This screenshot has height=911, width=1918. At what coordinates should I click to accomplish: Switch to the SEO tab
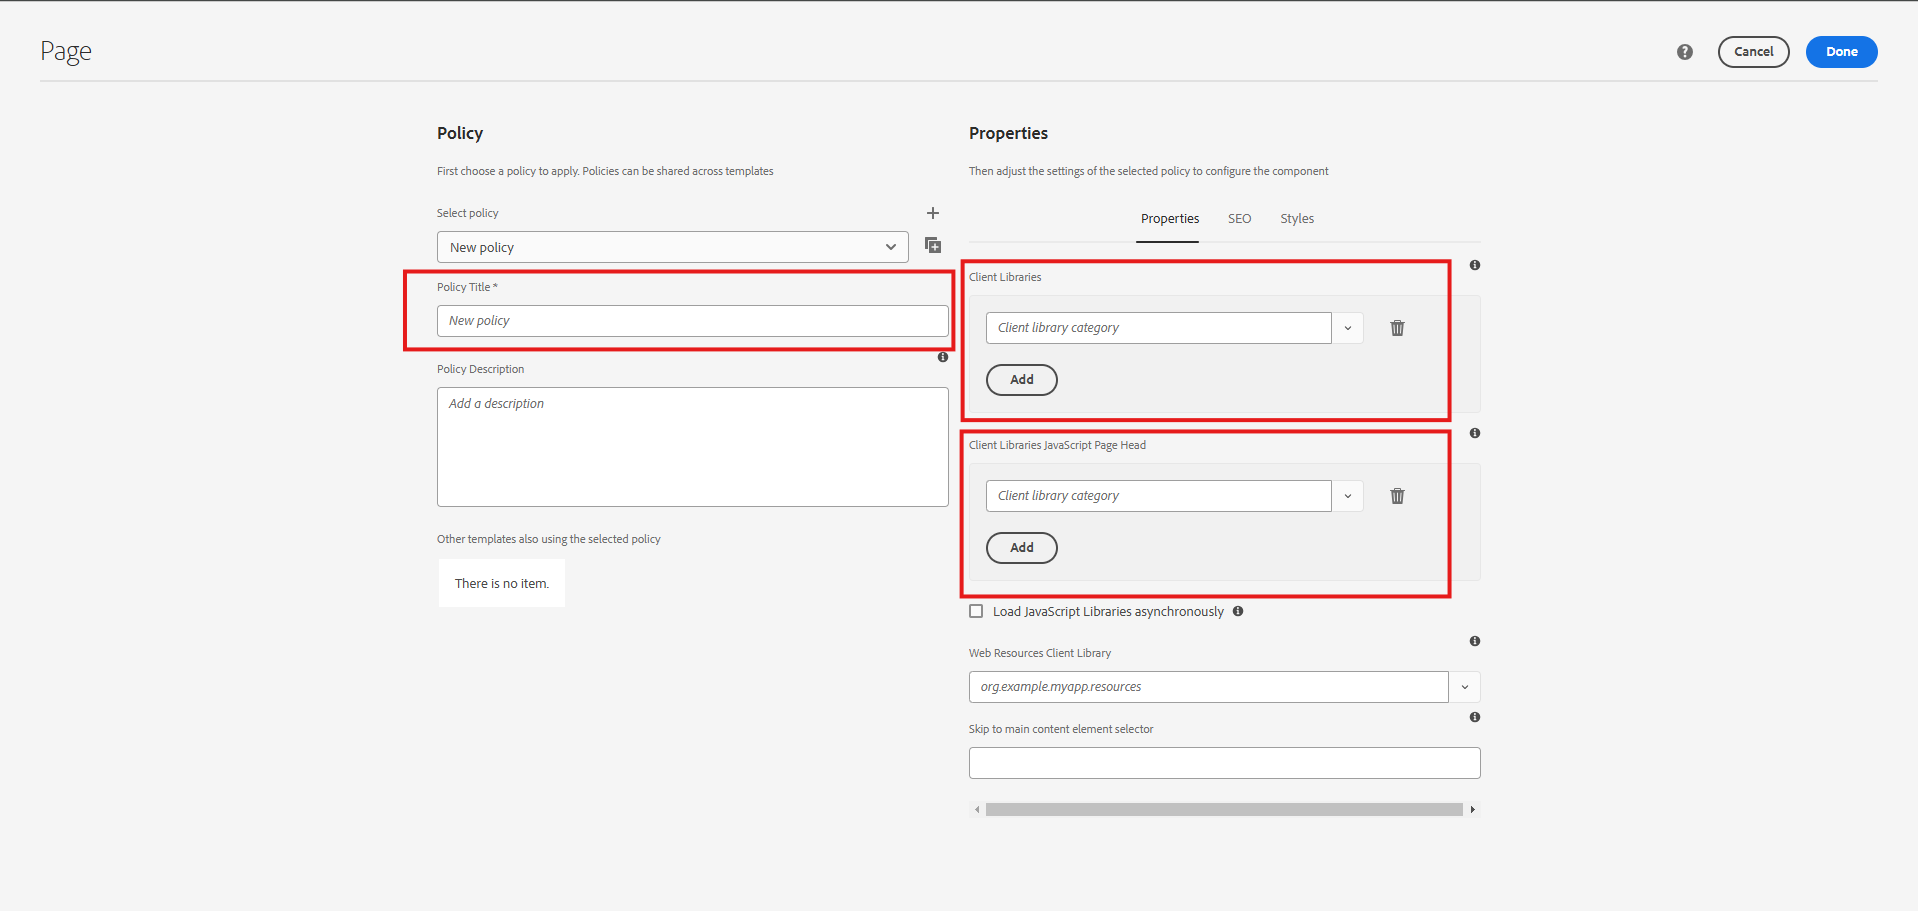click(x=1239, y=219)
